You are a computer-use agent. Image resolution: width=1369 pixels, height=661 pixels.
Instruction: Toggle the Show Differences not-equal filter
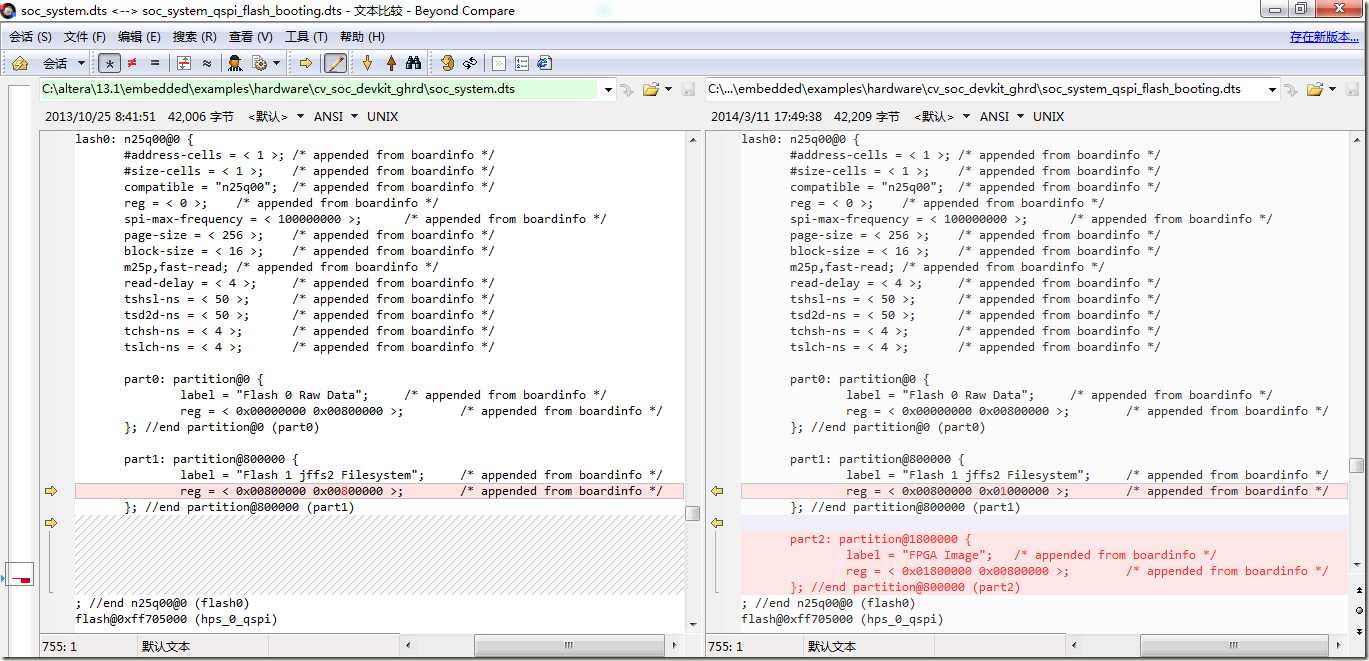[132, 63]
